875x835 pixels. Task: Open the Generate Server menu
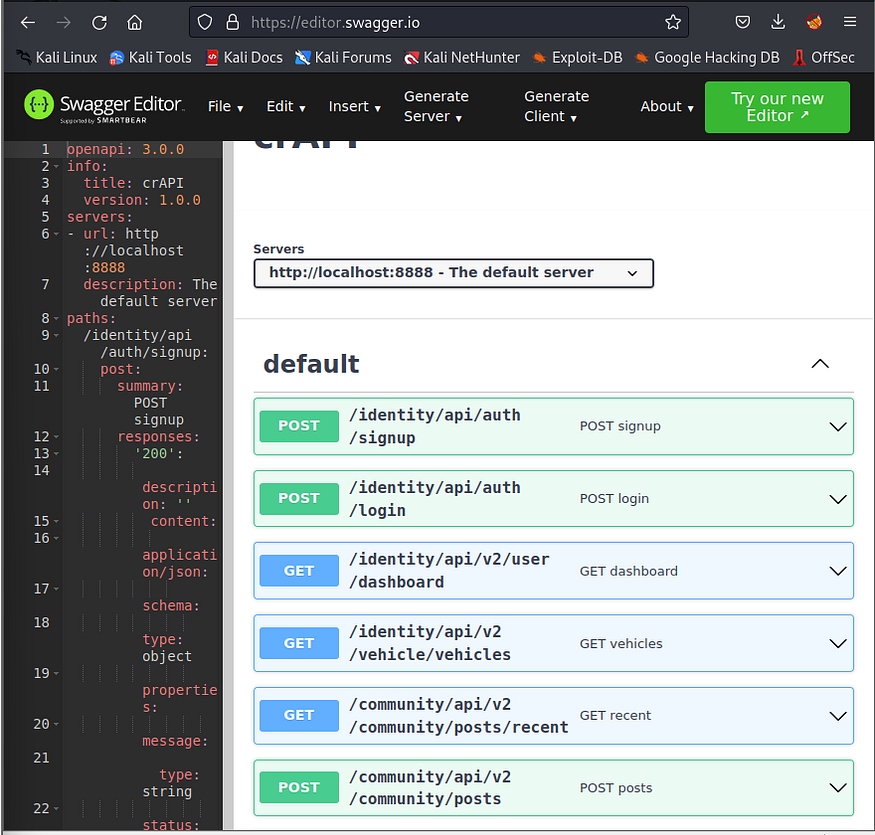click(436, 107)
